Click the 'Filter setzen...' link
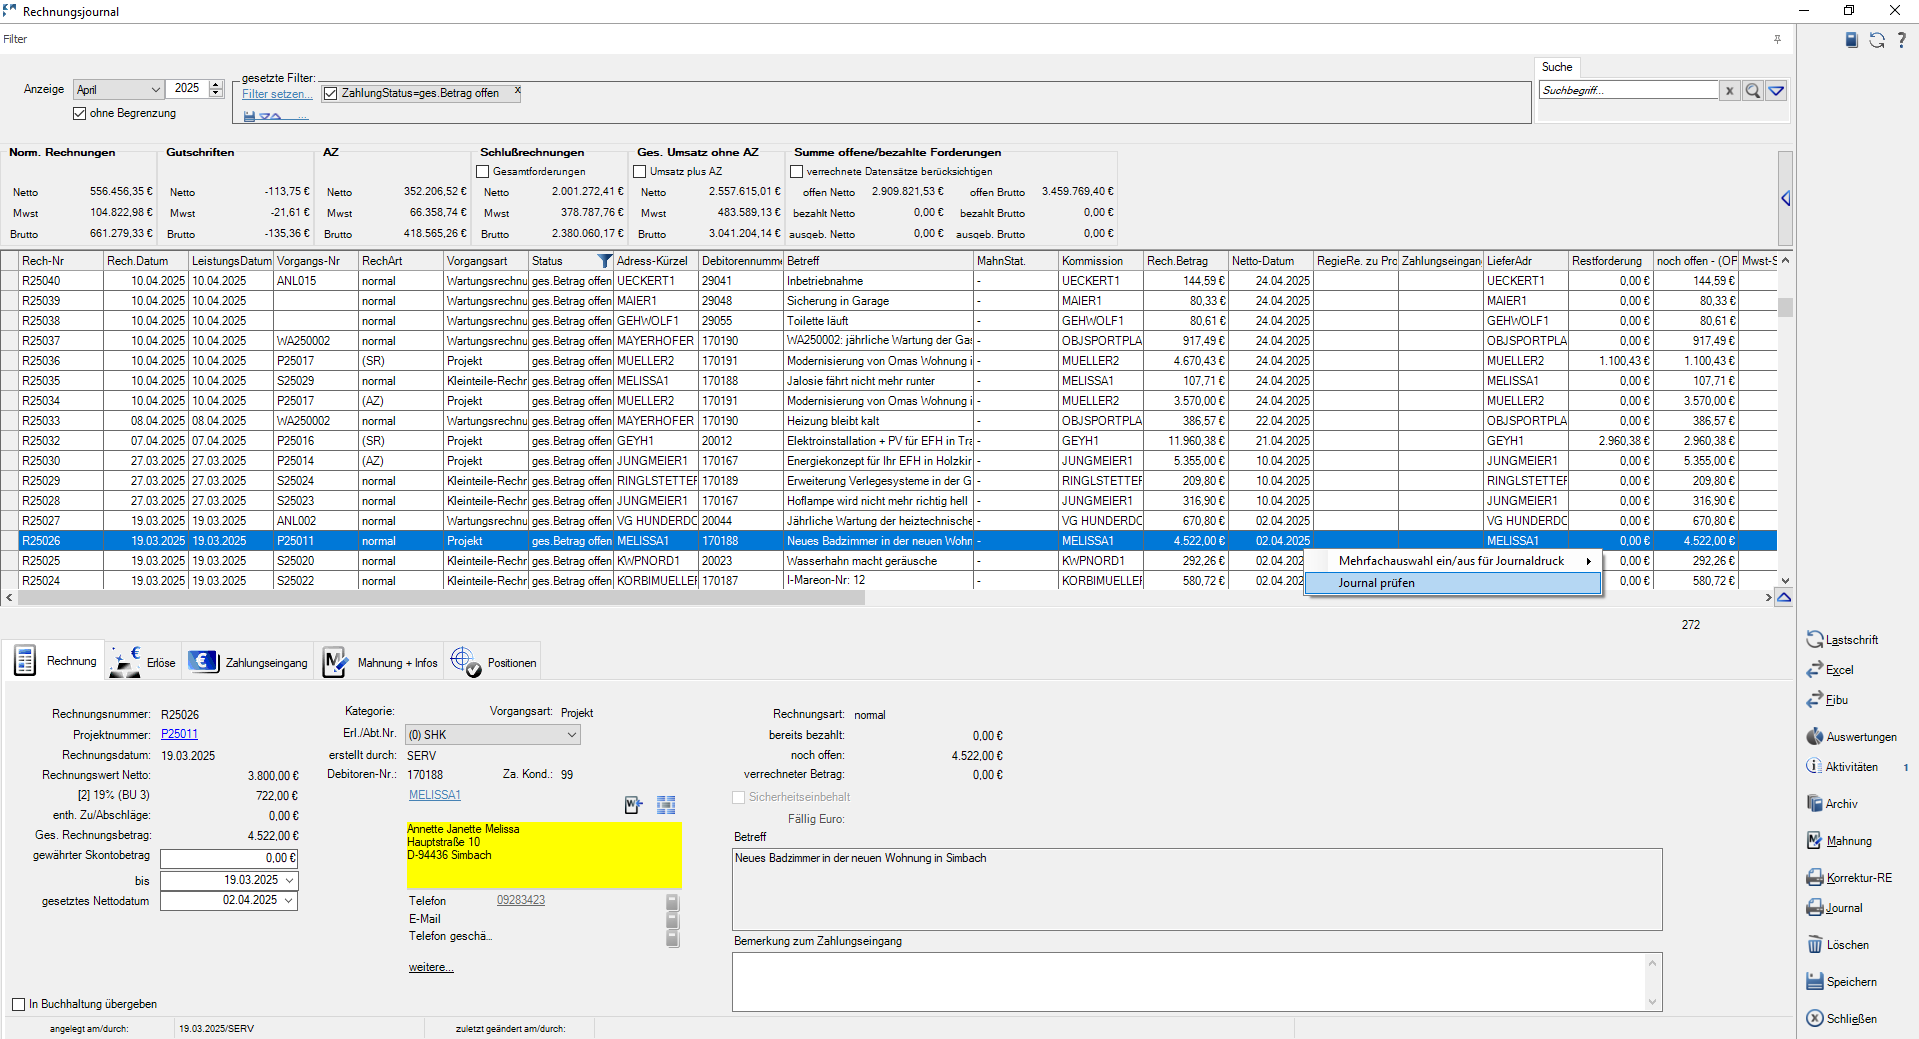Screen dimensions: 1919x1039 tap(277, 94)
